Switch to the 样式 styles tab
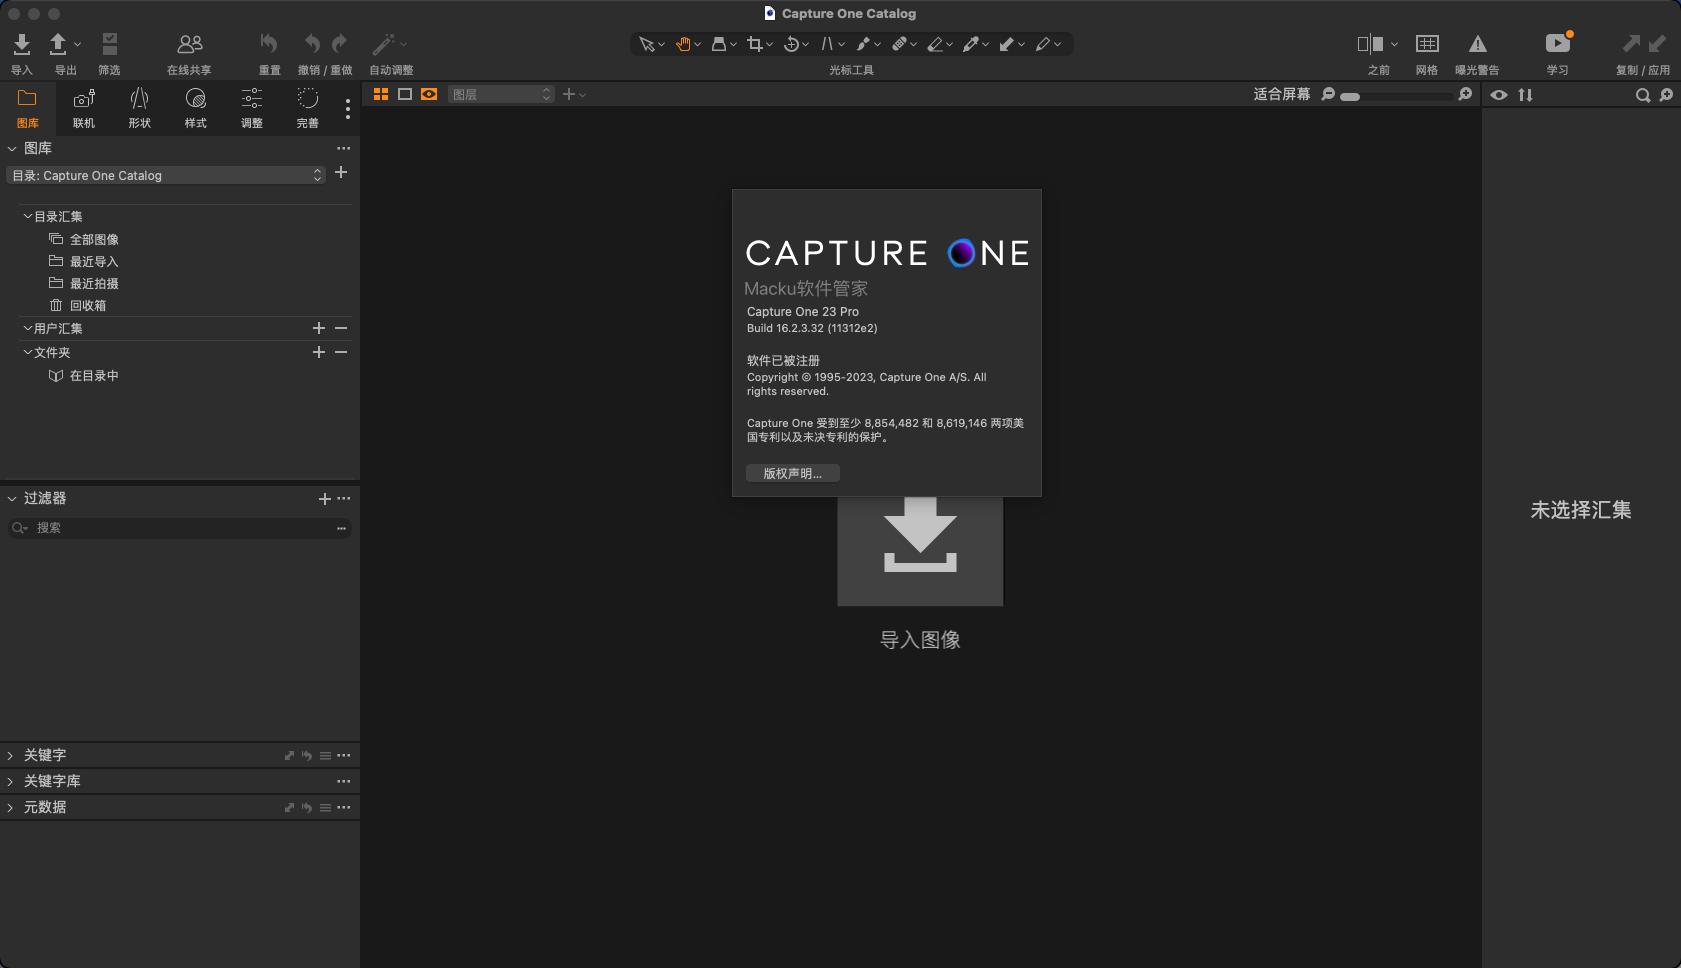This screenshot has width=1681, height=968. [x=196, y=108]
